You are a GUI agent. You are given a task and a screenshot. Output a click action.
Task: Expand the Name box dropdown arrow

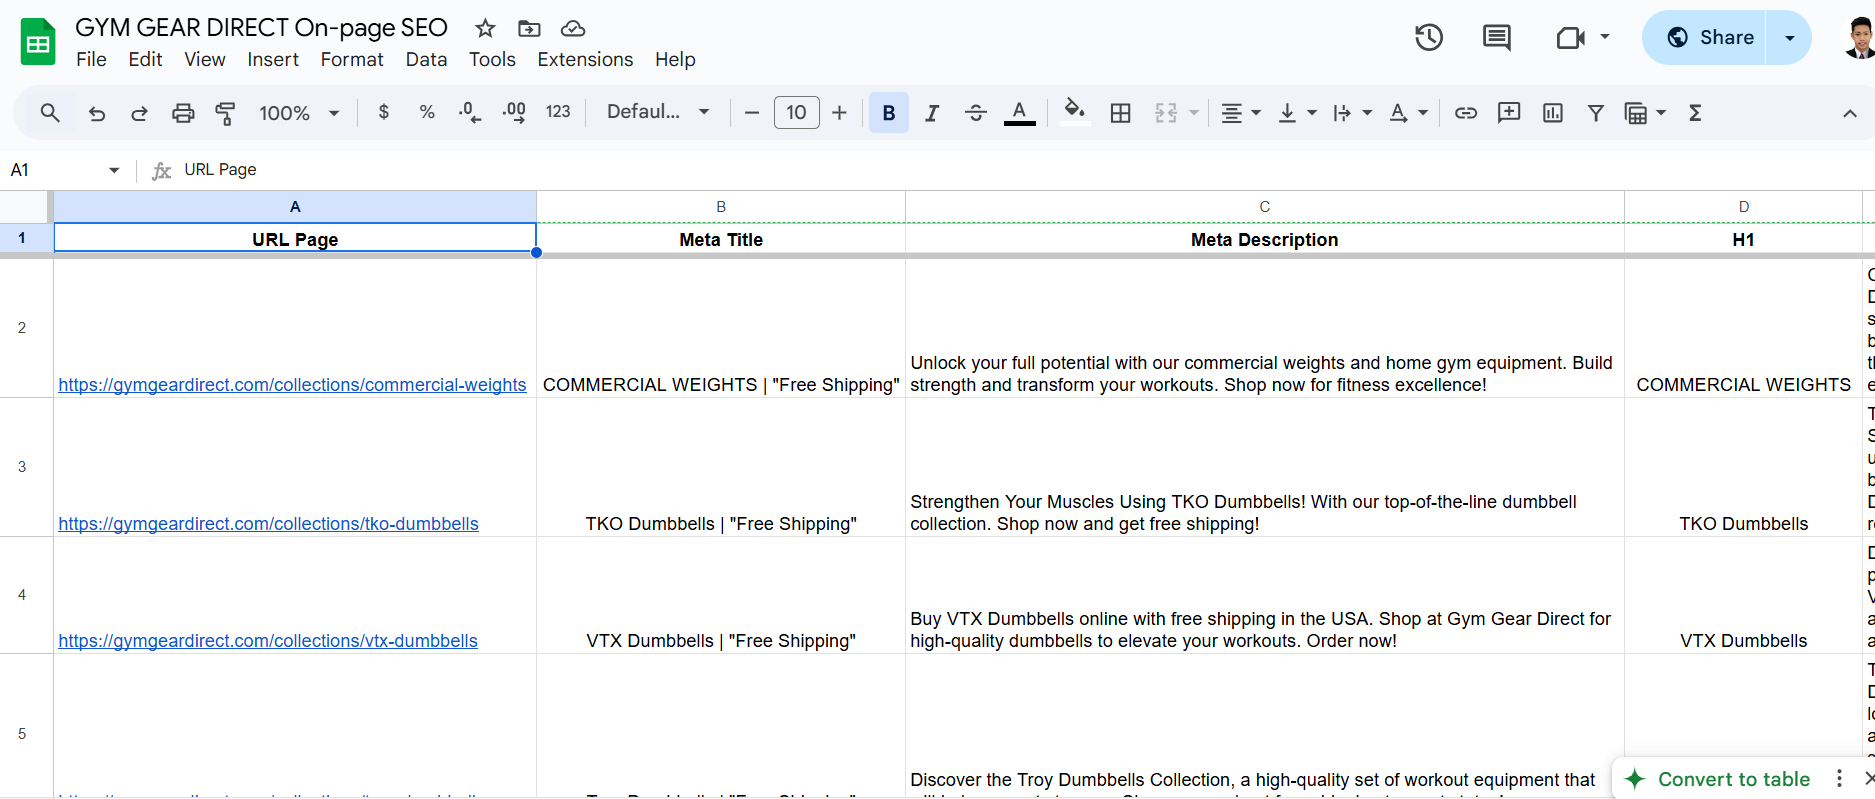[114, 170]
